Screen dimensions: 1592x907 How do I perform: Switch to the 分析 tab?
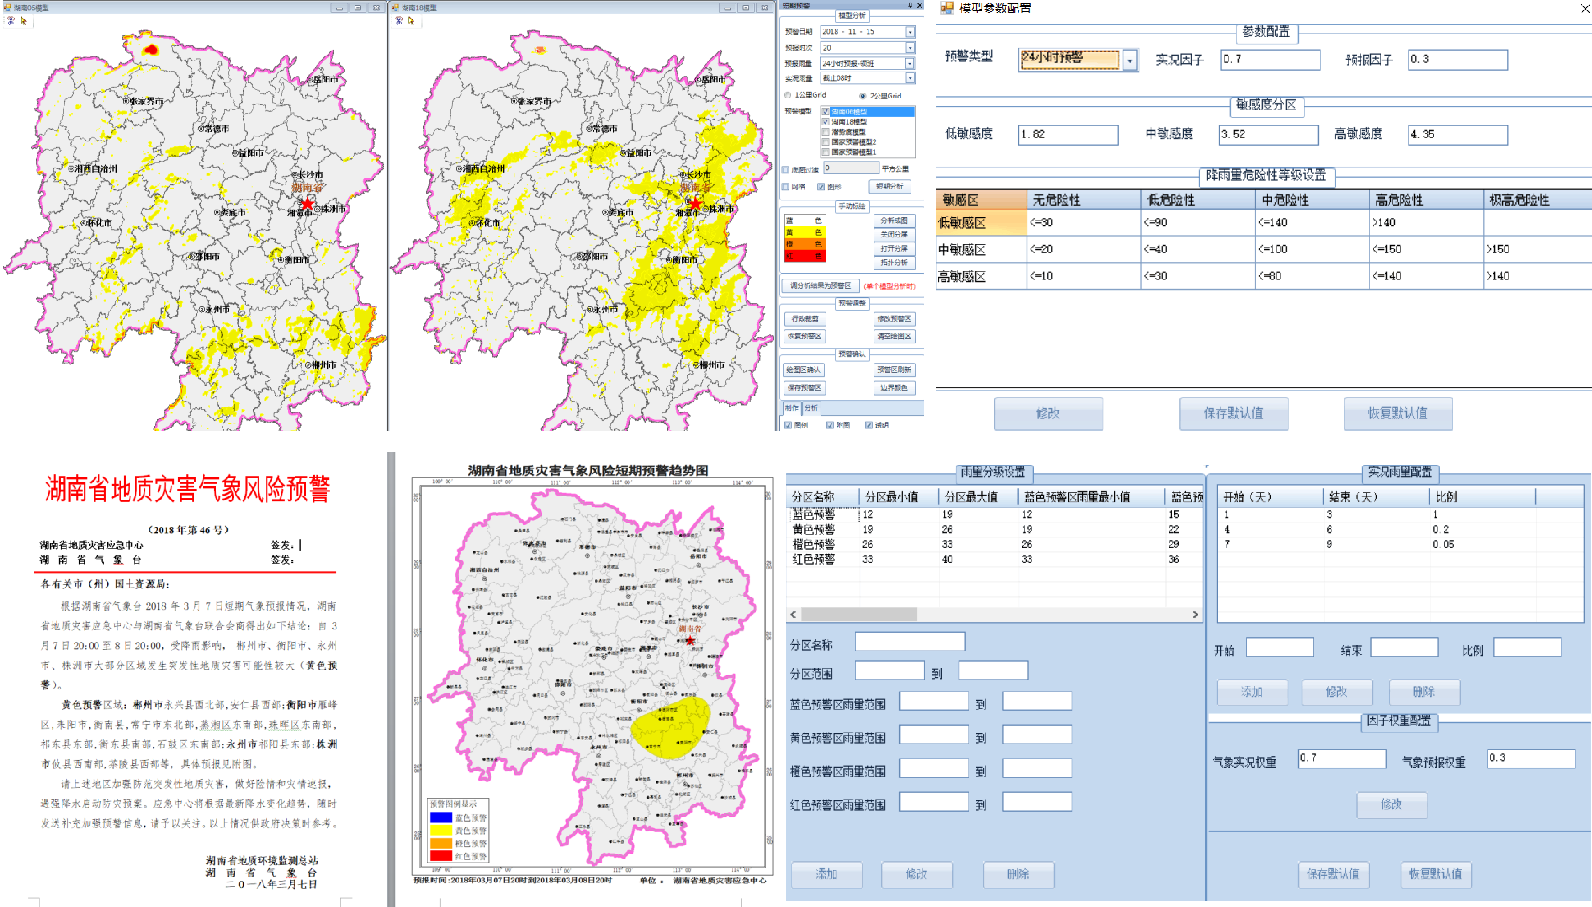pyautogui.click(x=811, y=408)
